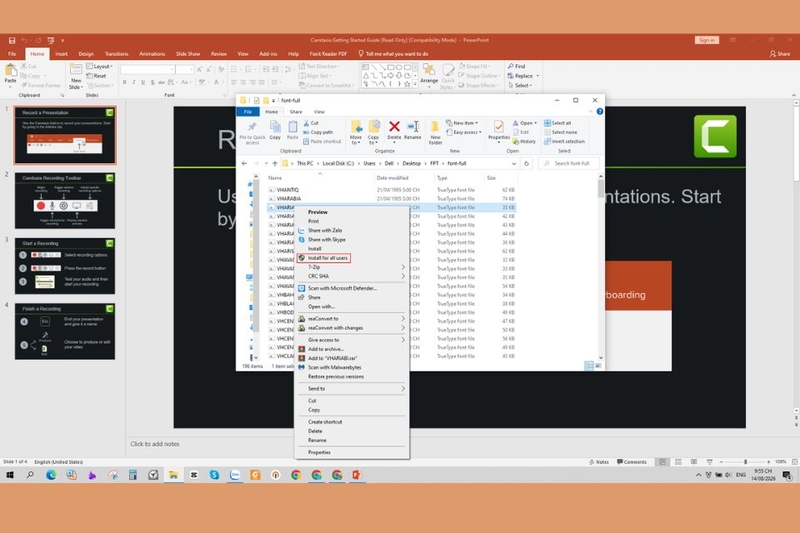Click New folder icon in Explorer ribbon
The image size is (800, 533).
[435, 126]
